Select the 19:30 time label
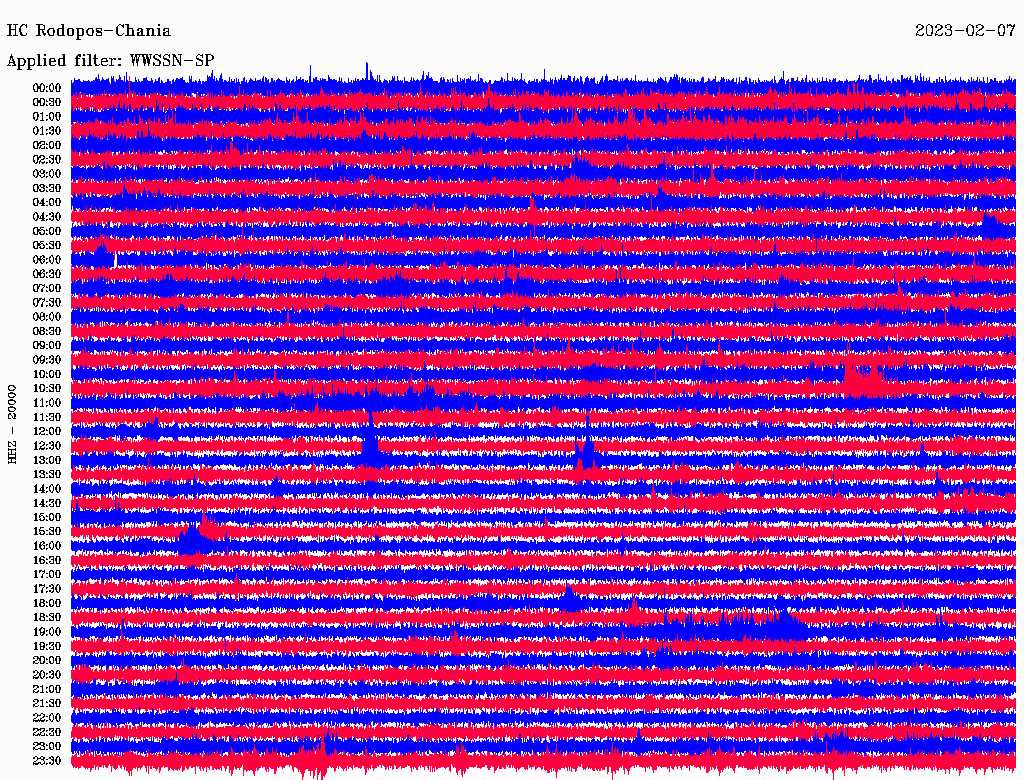The height and width of the screenshot is (780, 1024). [47, 647]
